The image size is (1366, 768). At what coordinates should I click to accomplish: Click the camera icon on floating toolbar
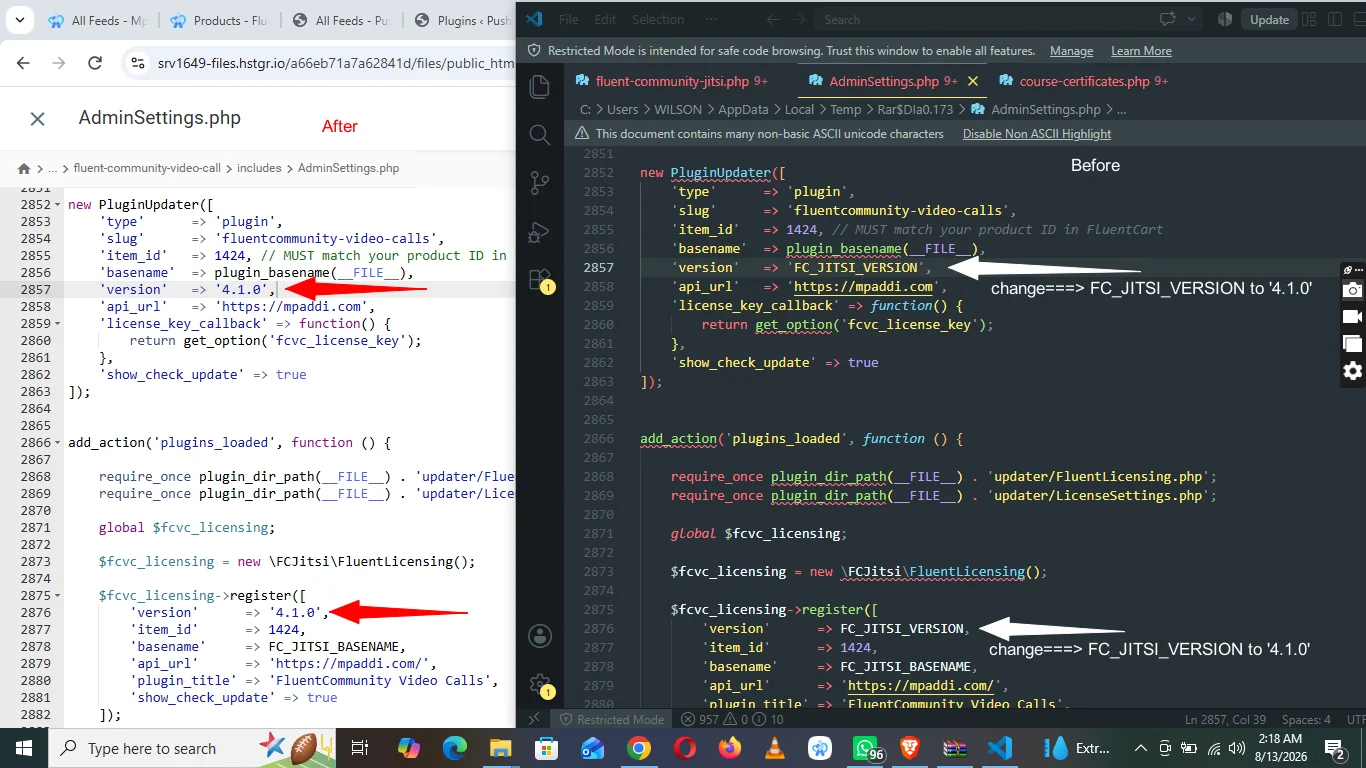[1352, 290]
